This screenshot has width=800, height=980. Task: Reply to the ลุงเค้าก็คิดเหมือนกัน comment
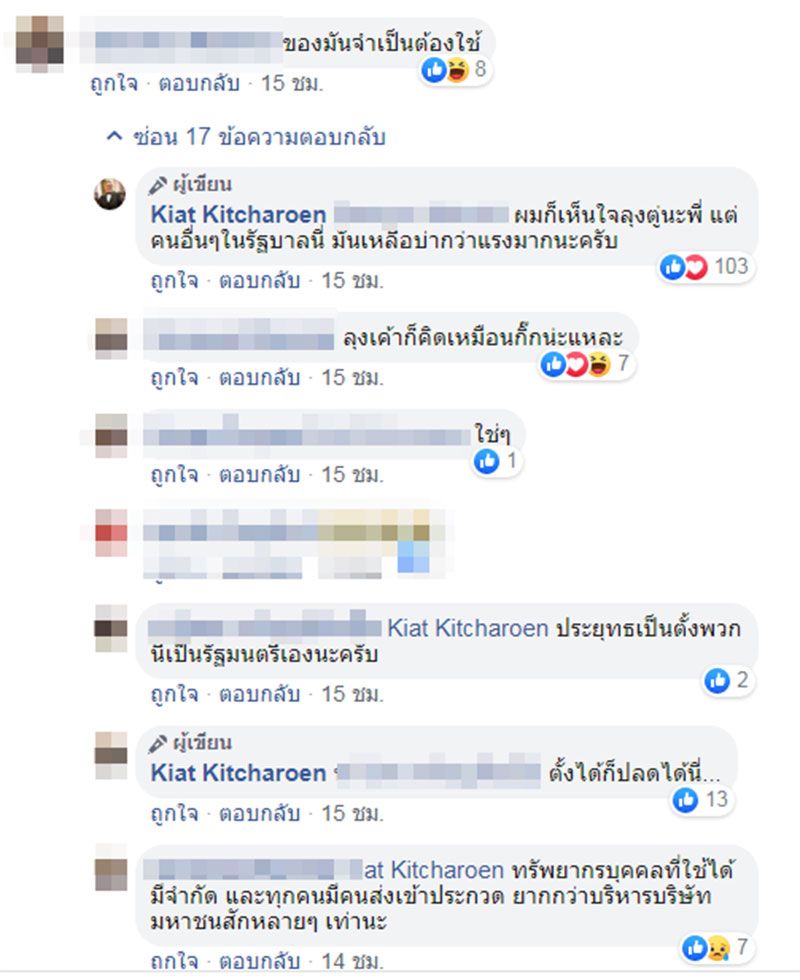259,378
